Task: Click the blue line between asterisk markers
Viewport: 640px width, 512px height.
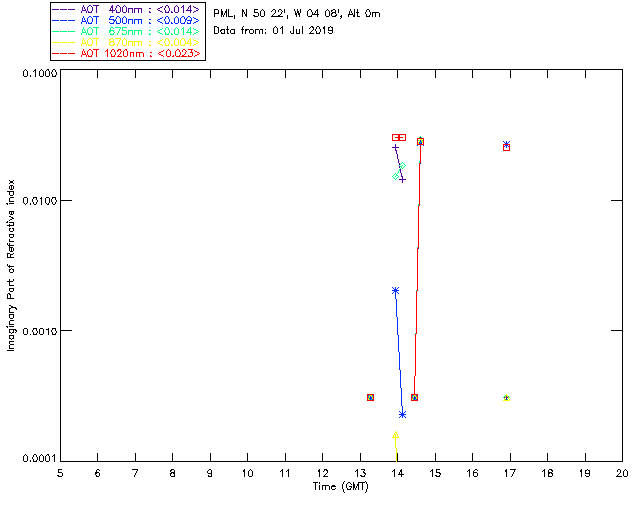Action: point(399,353)
